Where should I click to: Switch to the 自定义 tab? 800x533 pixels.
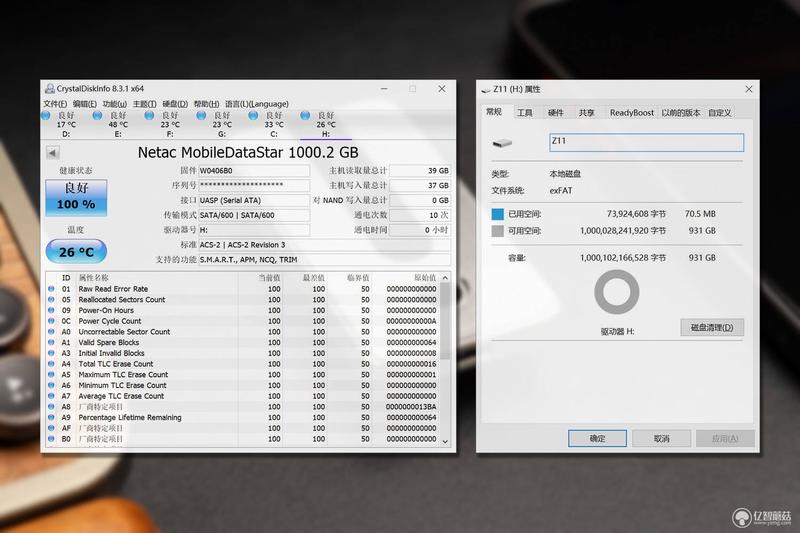click(x=719, y=113)
